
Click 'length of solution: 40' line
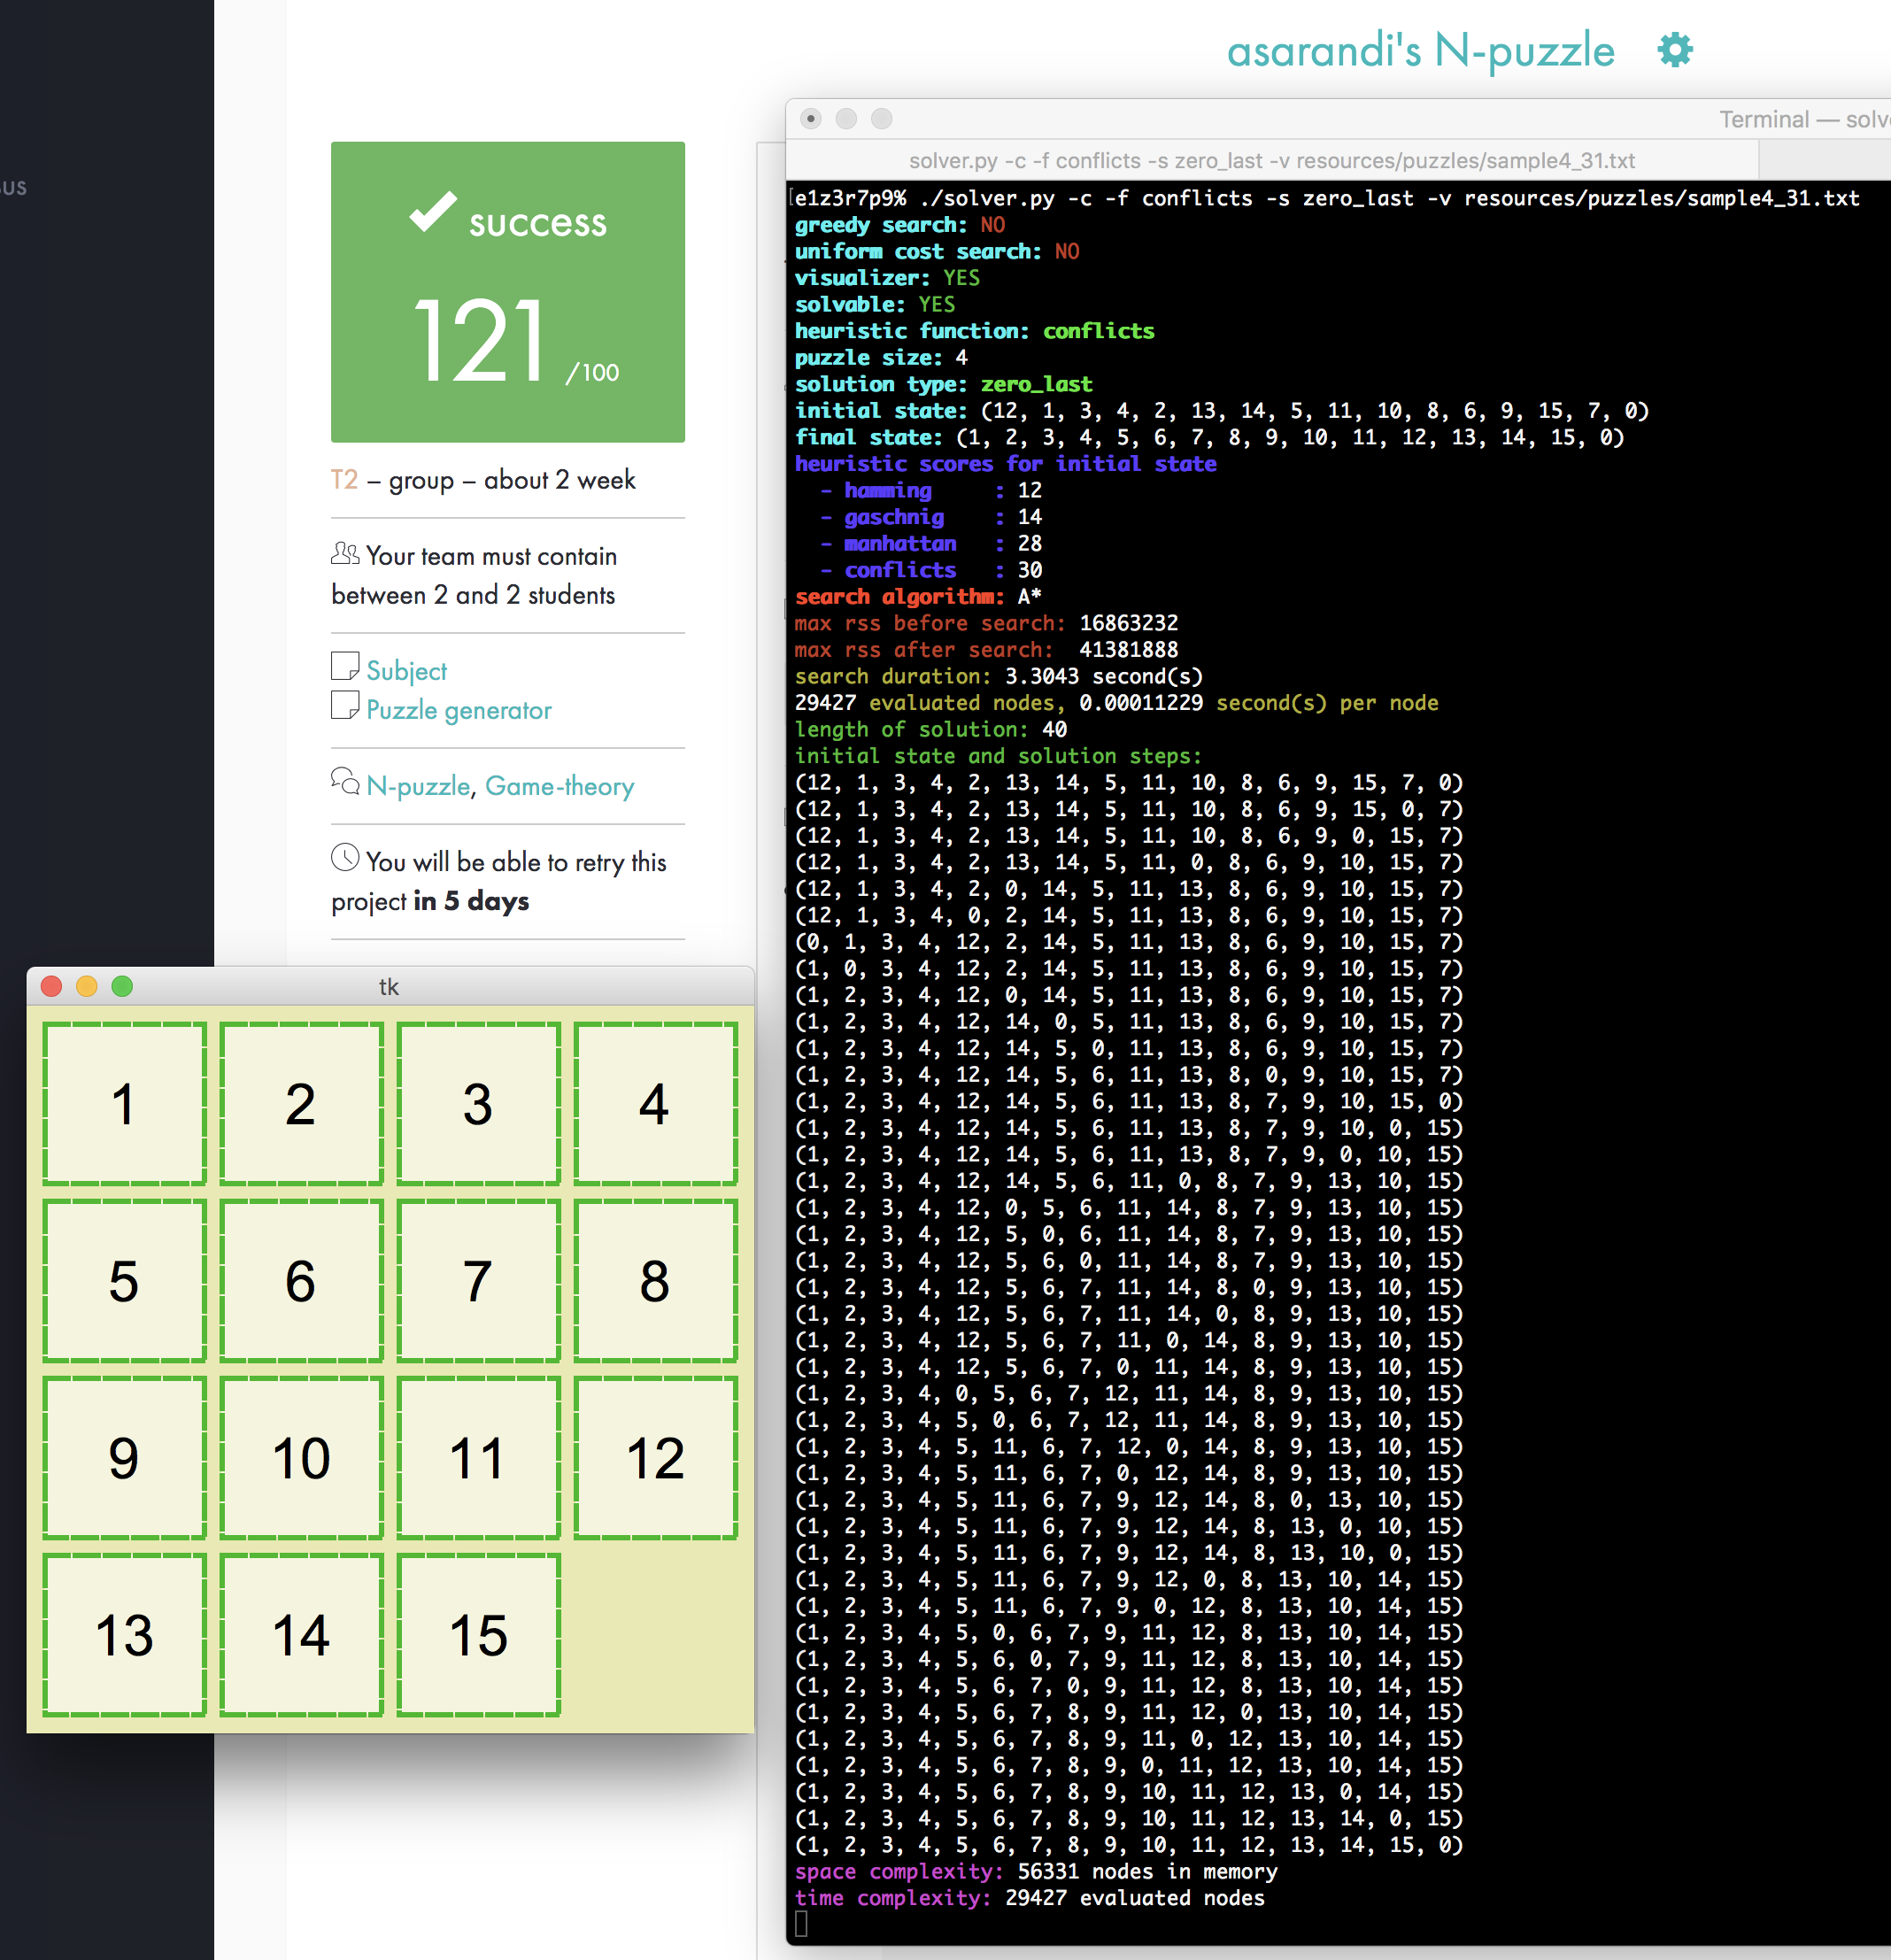coord(930,729)
